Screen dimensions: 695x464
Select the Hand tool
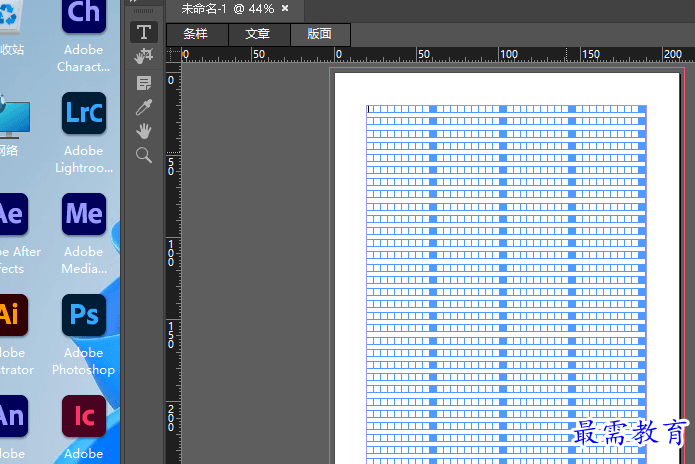click(144, 131)
